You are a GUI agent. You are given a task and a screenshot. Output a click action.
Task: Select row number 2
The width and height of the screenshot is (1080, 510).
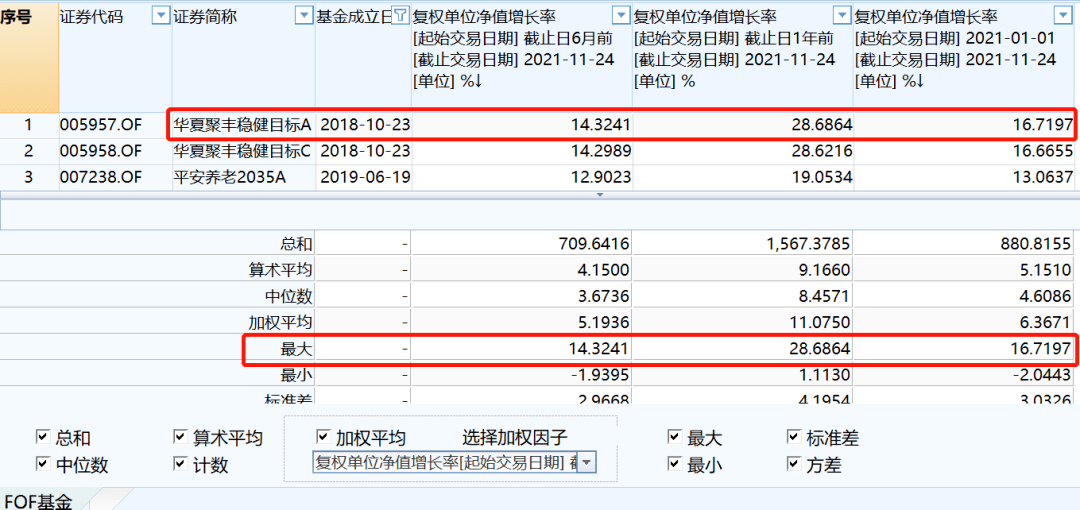(29, 152)
